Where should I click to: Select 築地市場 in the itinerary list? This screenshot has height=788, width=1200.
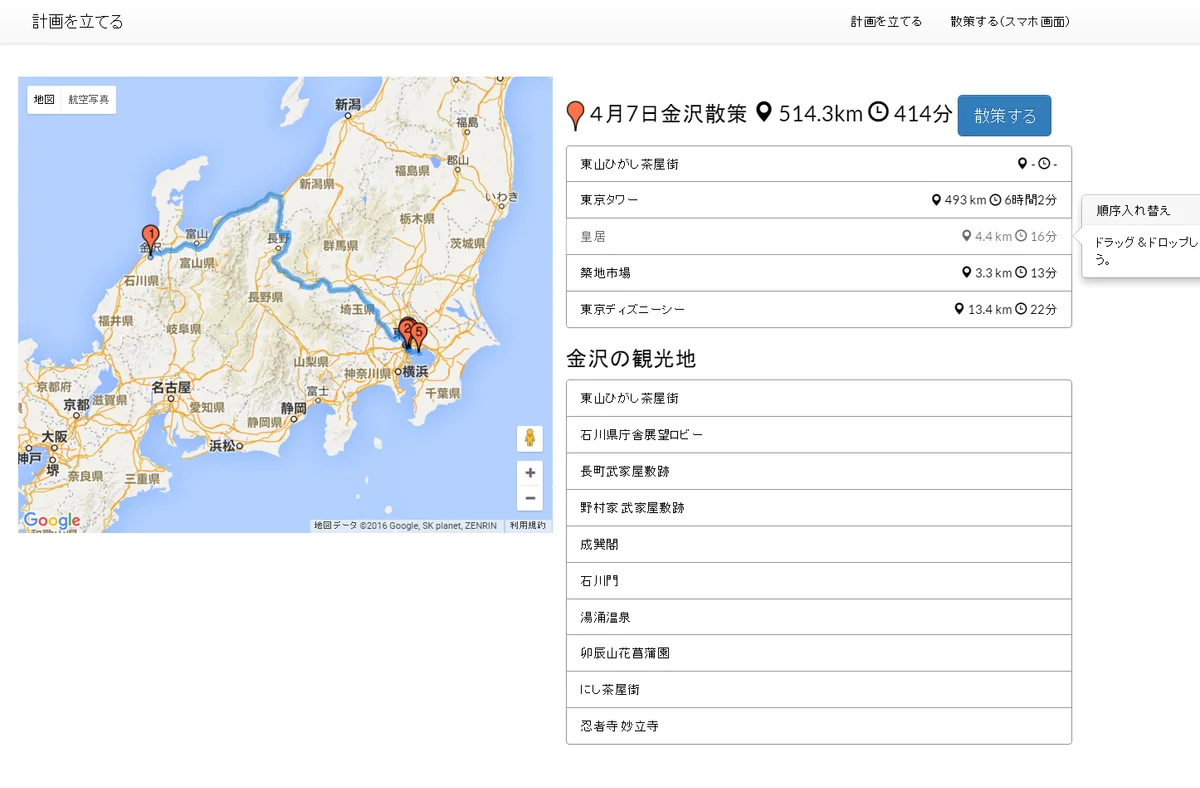click(x=819, y=273)
